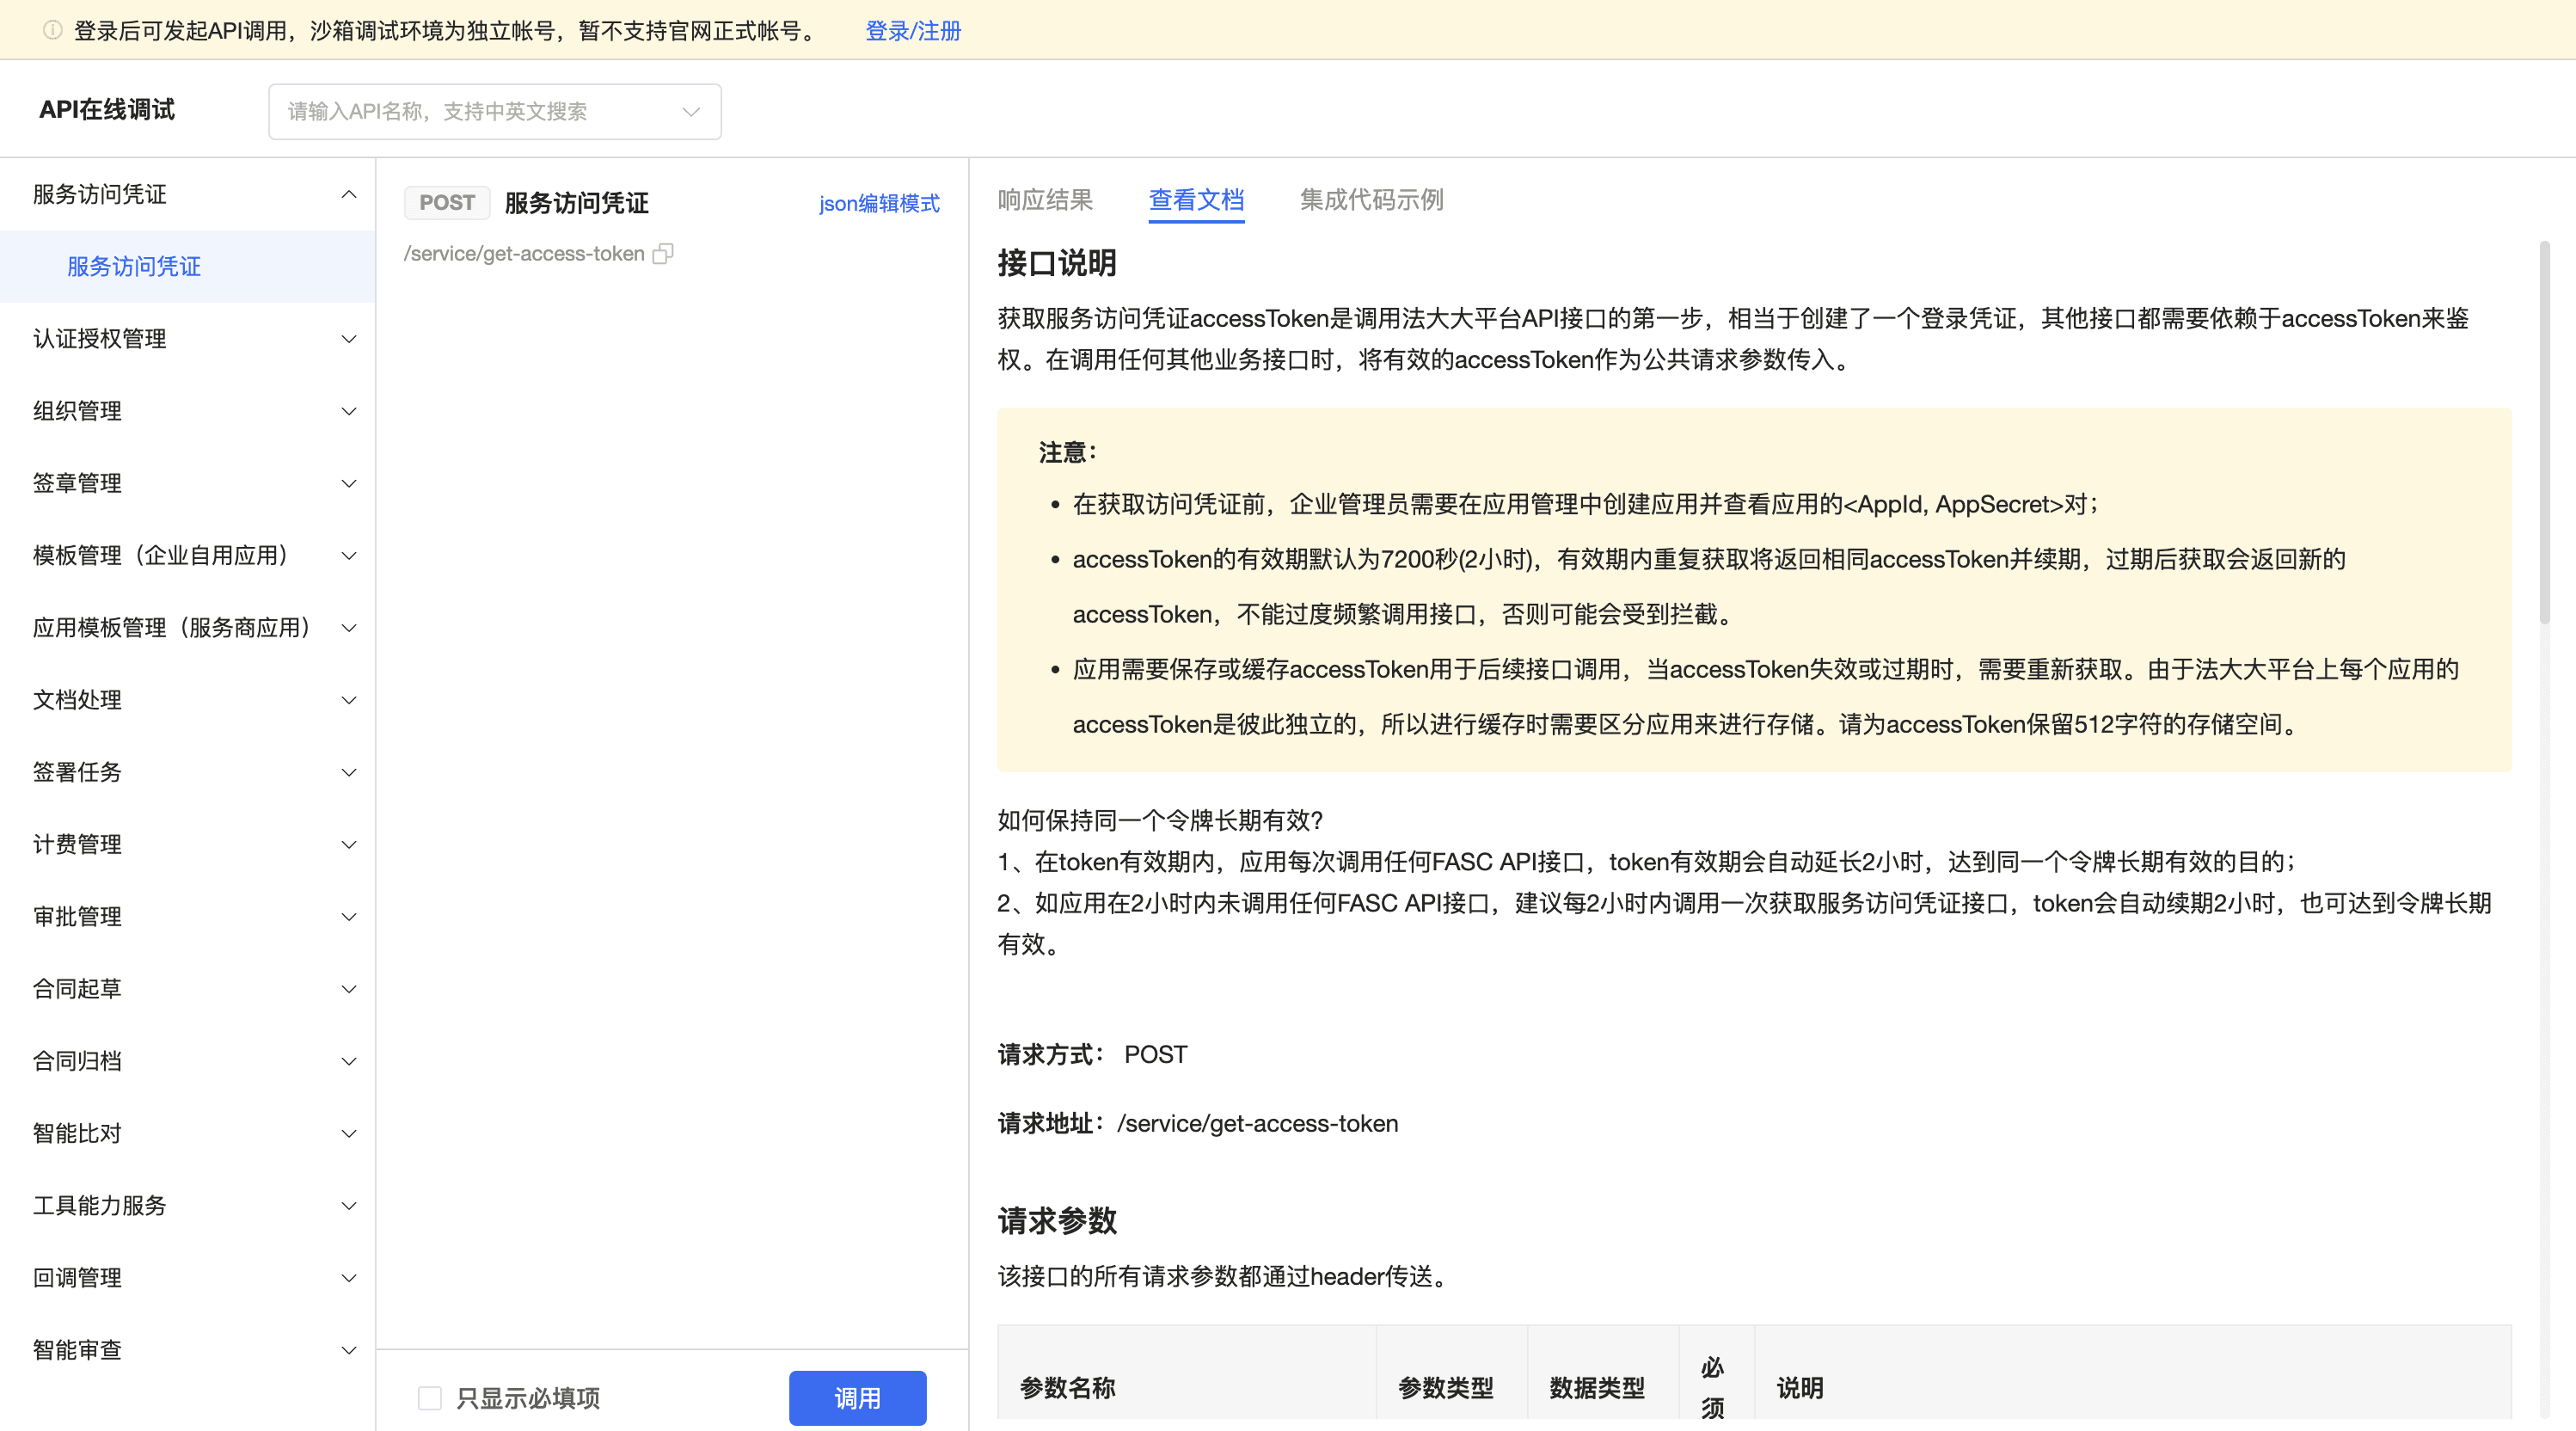Collapse the 服务访问凭证 section chevron
2576x1431 pixels.
(348, 194)
